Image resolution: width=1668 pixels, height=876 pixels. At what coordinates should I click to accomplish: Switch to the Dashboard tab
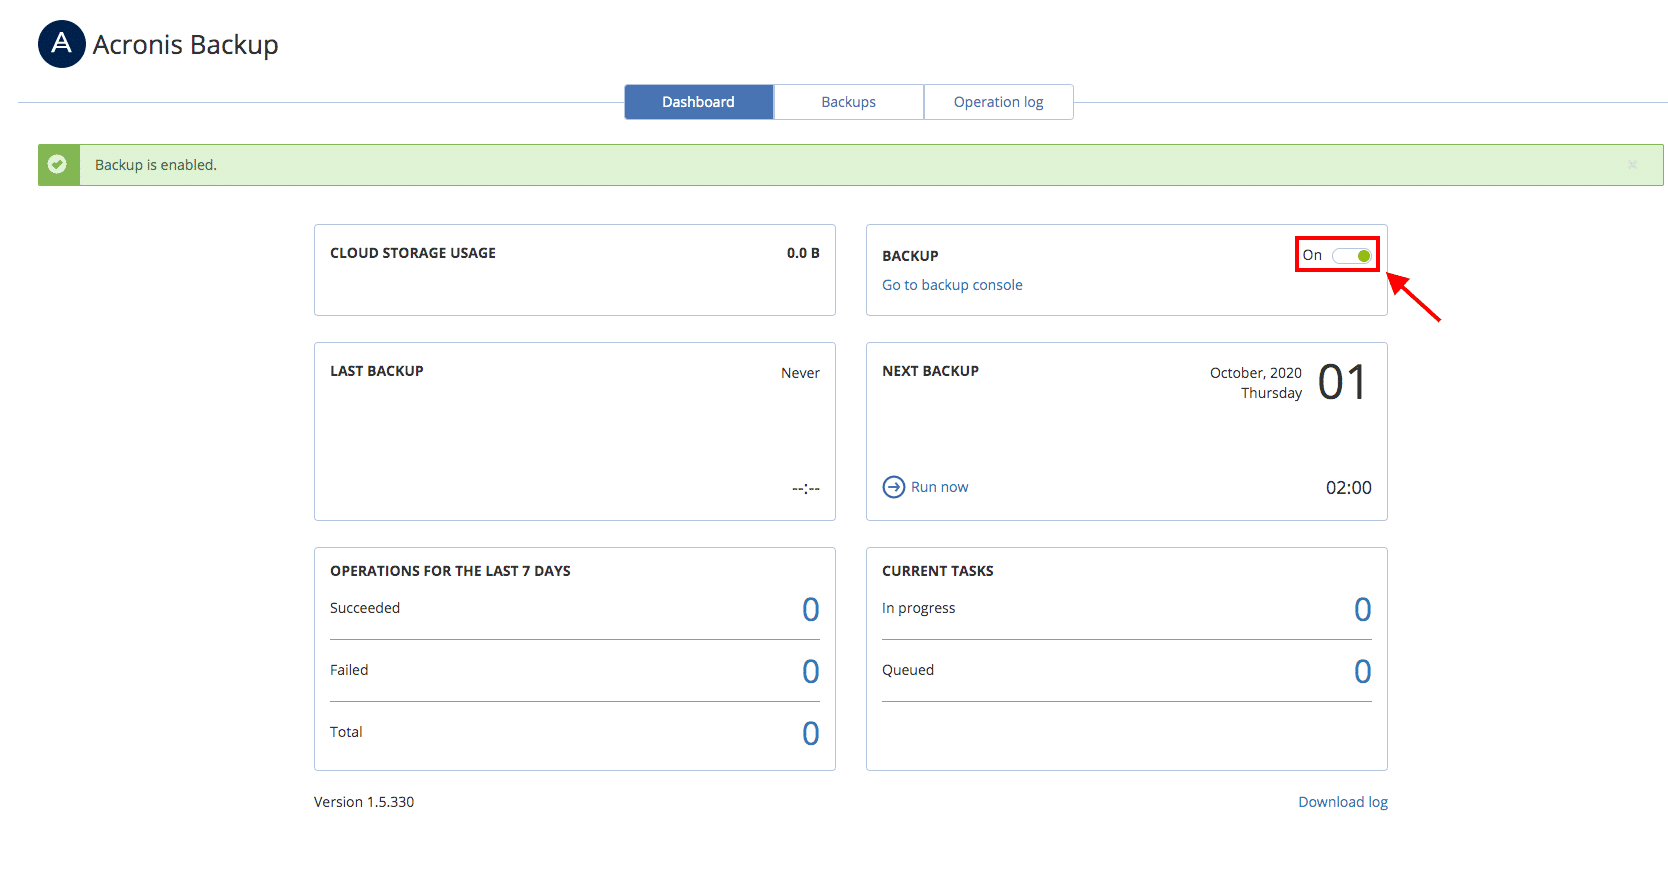[699, 102]
